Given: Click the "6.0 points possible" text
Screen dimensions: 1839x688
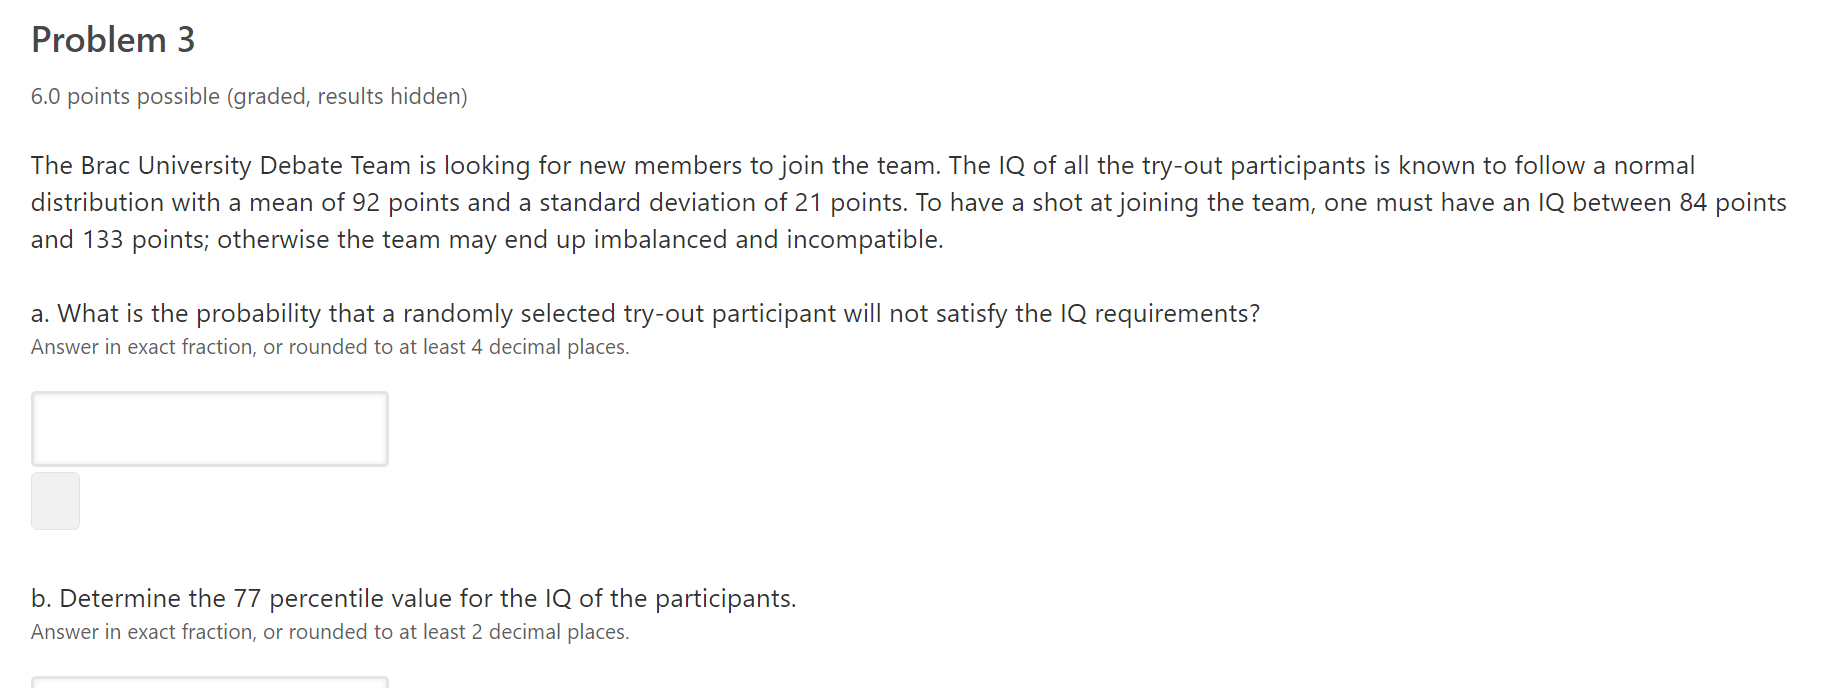Looking at the screenshot, I should pos(125,96).
